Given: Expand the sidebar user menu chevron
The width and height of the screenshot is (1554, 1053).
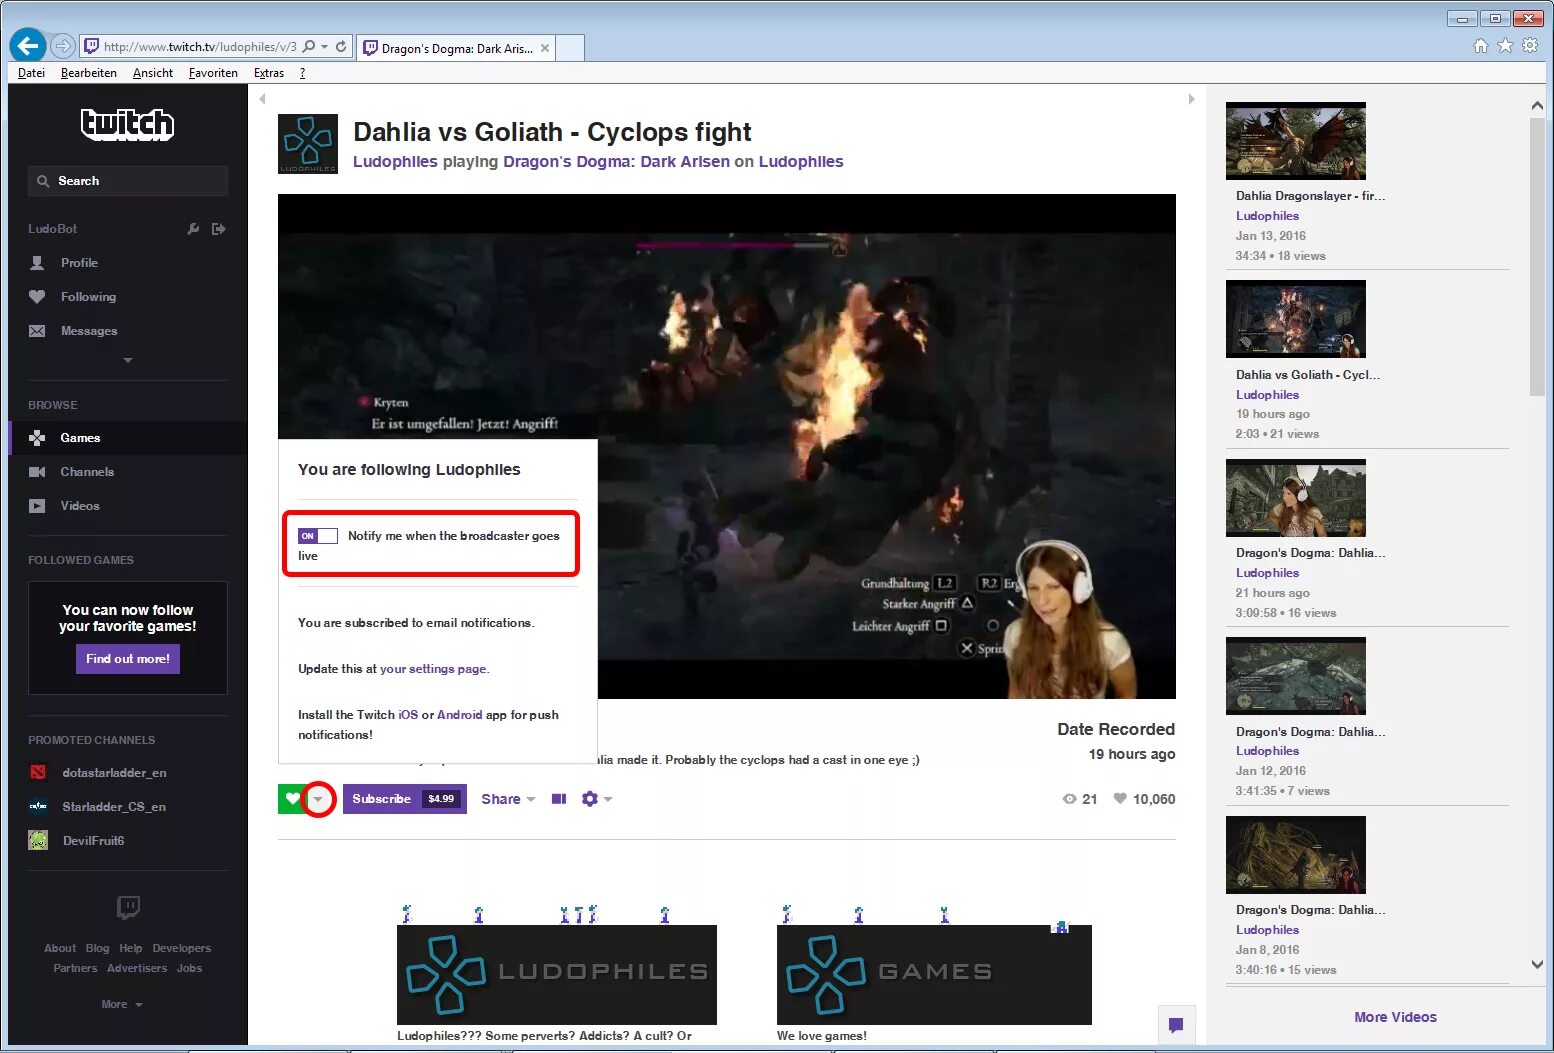Looking at the screenshot, I should click(128, 360).
